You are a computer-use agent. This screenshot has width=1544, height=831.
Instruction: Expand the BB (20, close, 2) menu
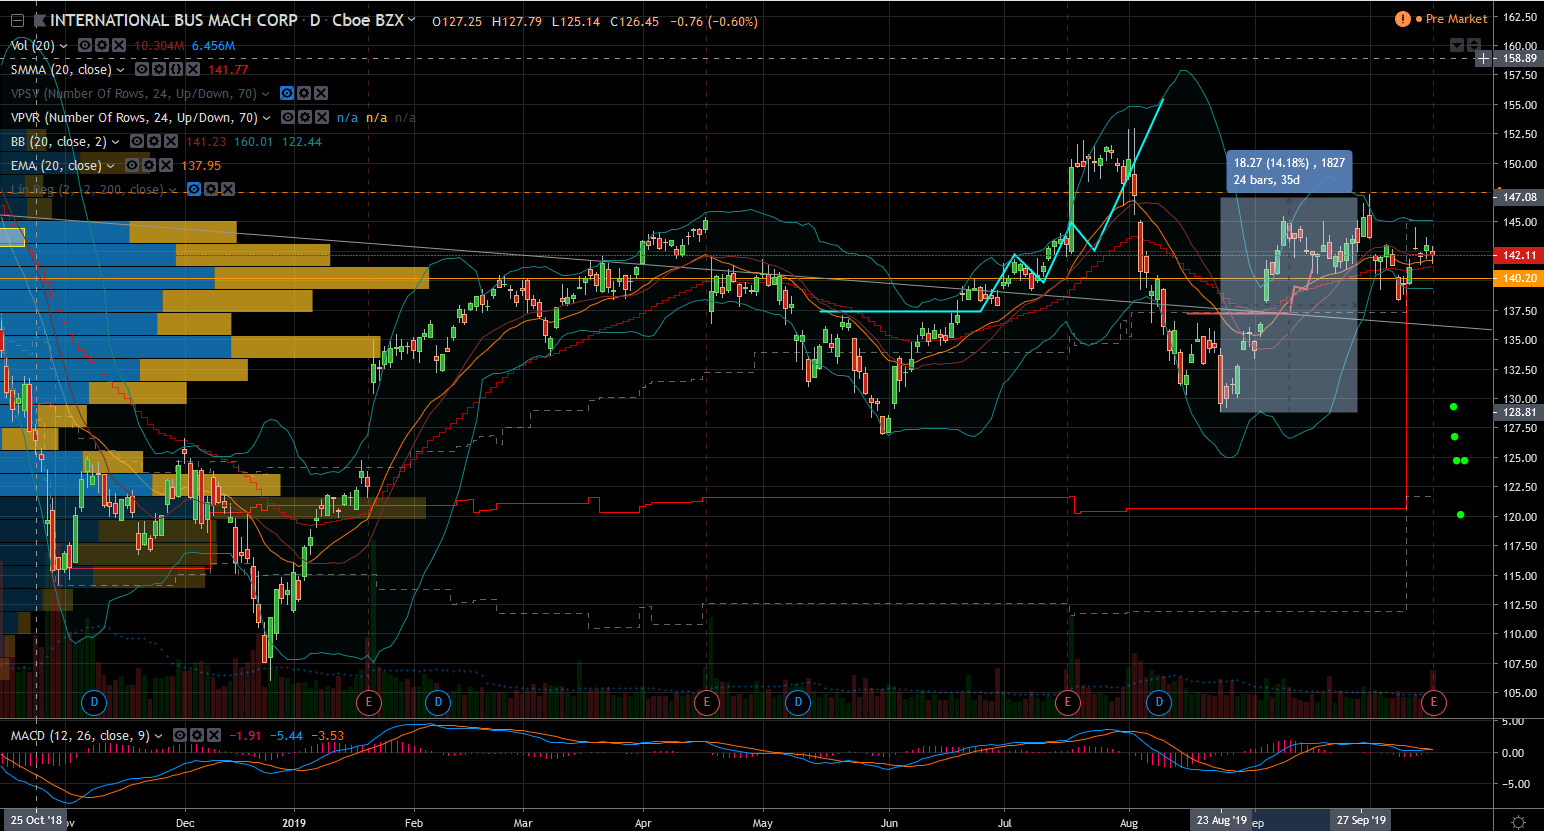tap(116, 142)
